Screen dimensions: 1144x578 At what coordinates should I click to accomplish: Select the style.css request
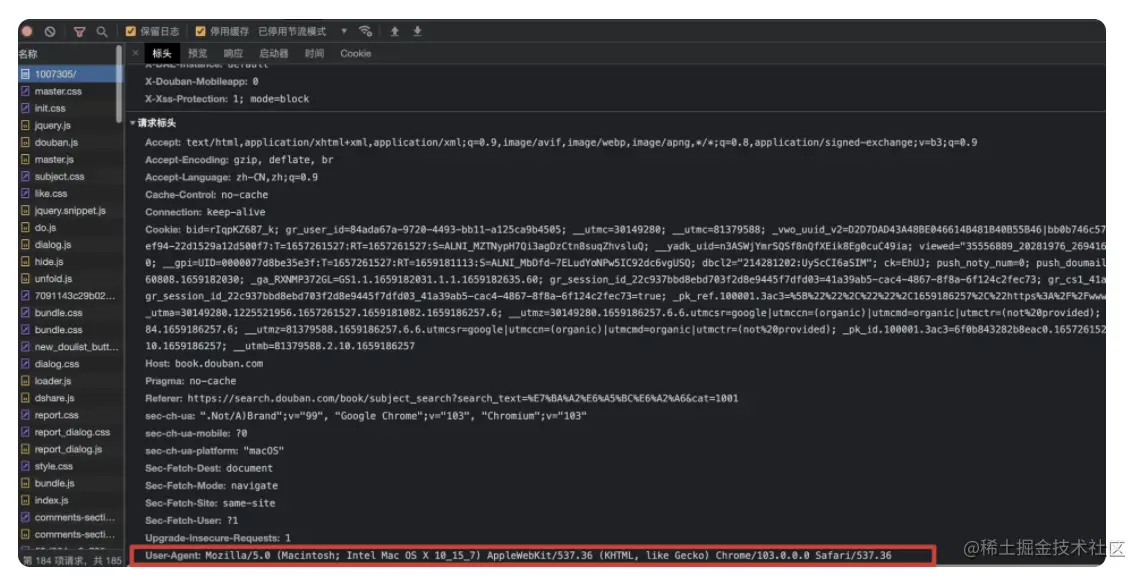pyautogui.click(x=69, y=466)
